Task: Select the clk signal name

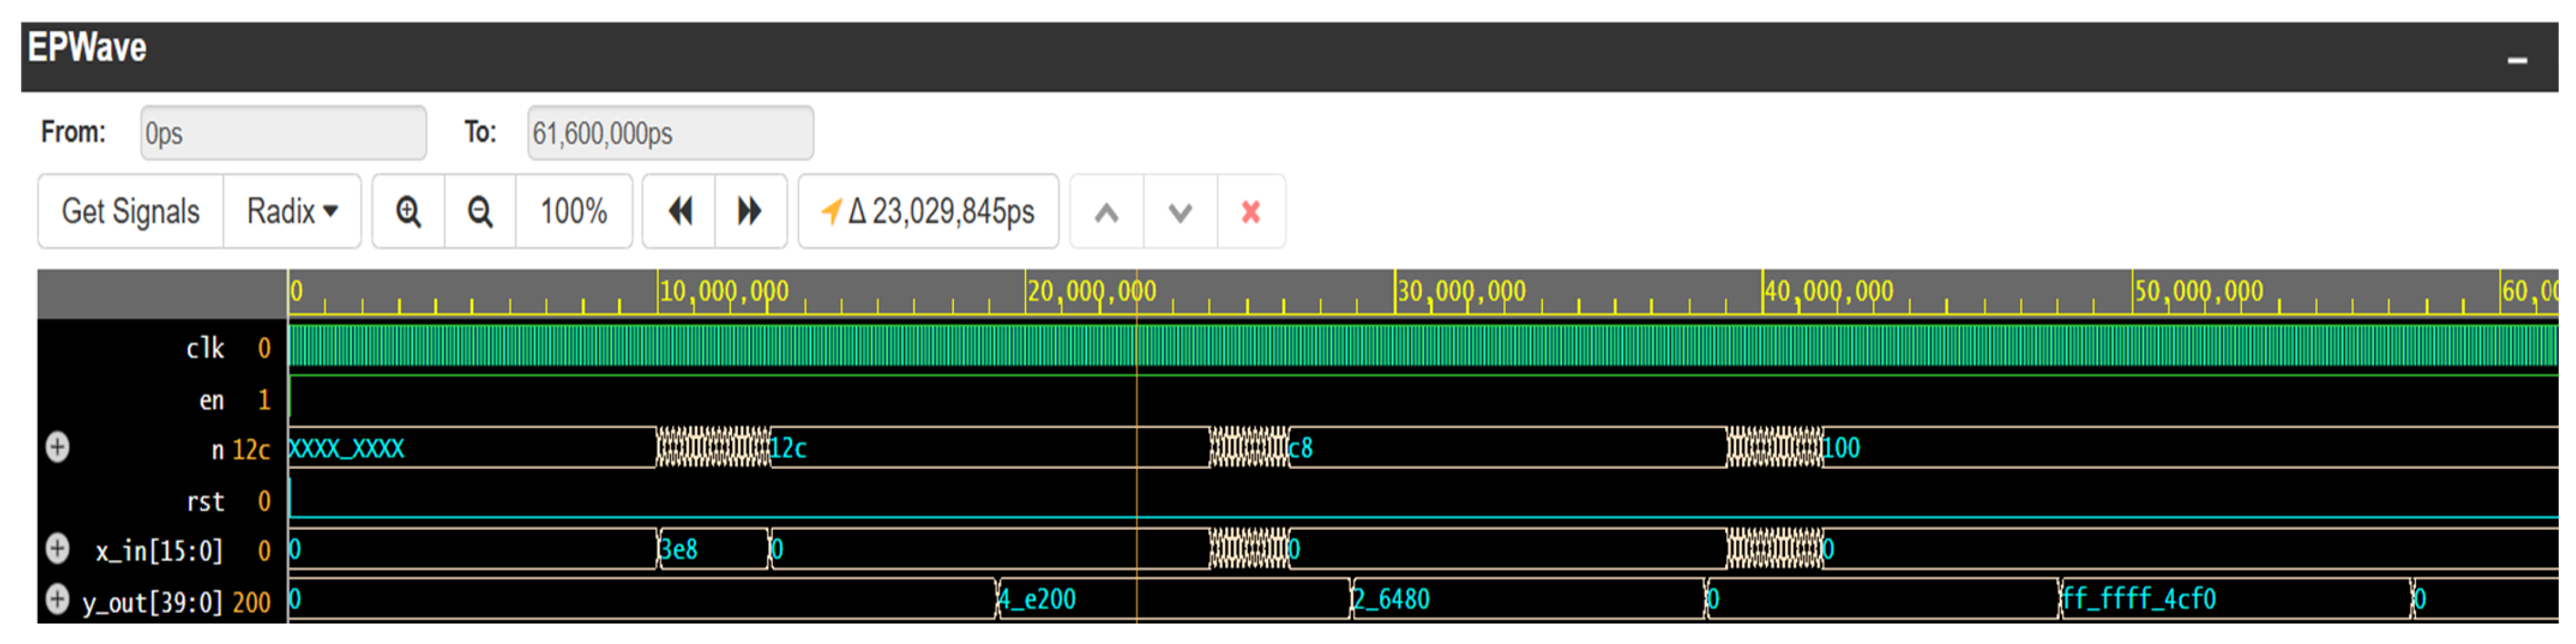Action: pos(205,348)
